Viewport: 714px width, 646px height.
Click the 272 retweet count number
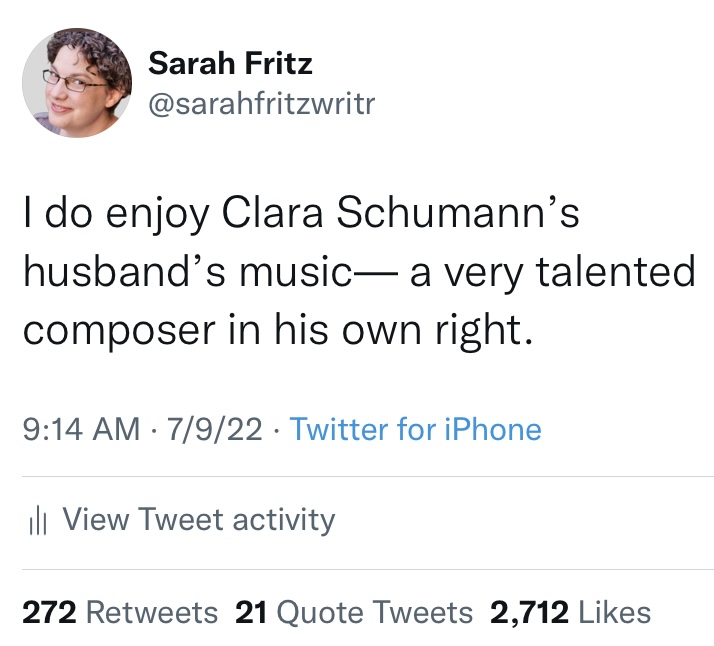[x=50, y=612]
